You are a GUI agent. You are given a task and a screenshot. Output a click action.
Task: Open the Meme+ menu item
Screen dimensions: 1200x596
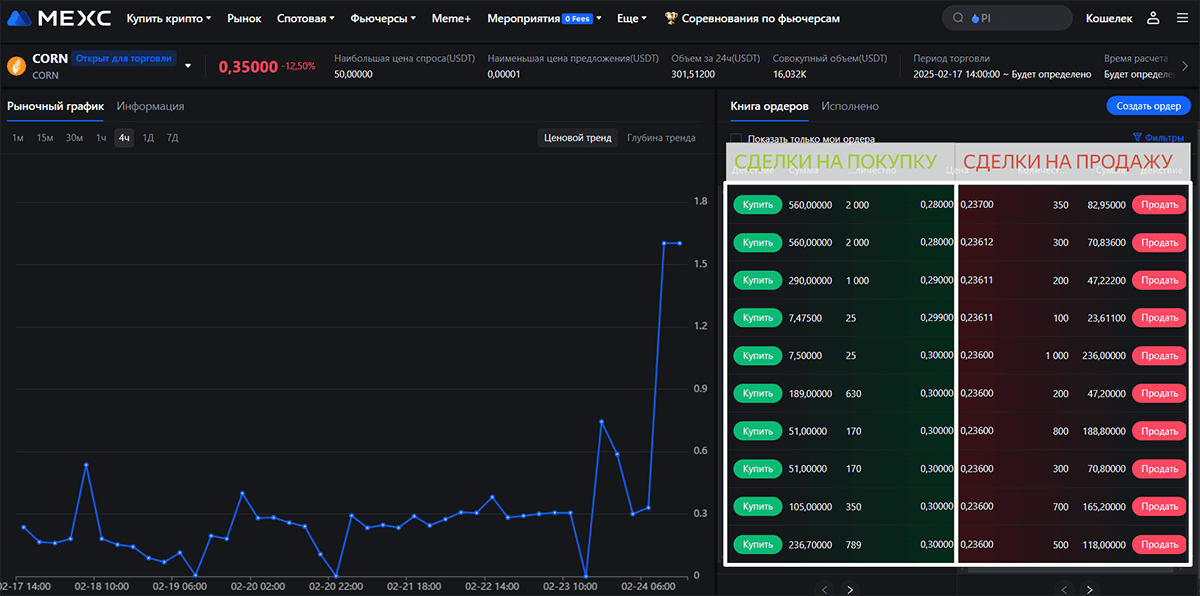click(x=451, y=18)
